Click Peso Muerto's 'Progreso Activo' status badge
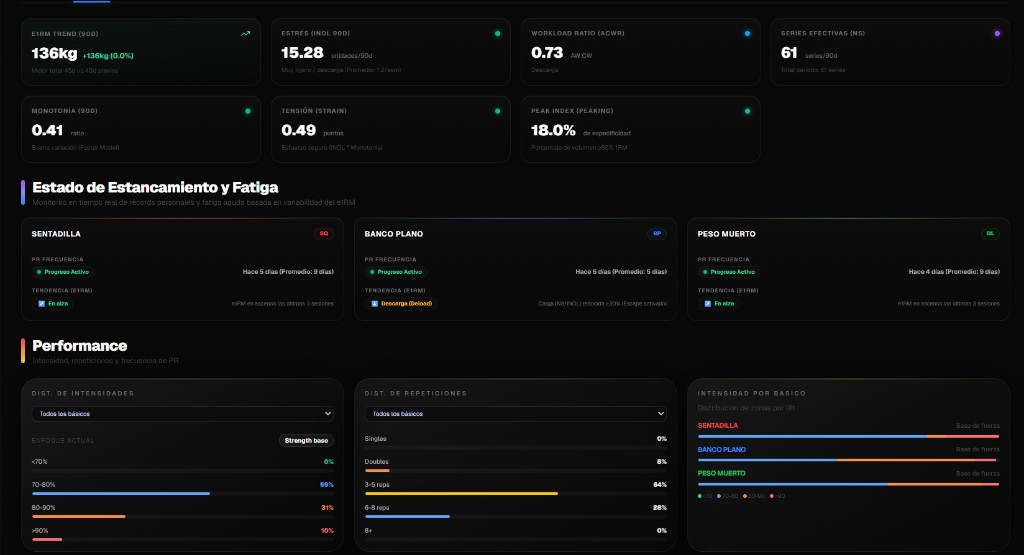Image resolution: width=1024 pixels, height=555 pixels. (x=729, y=272)
